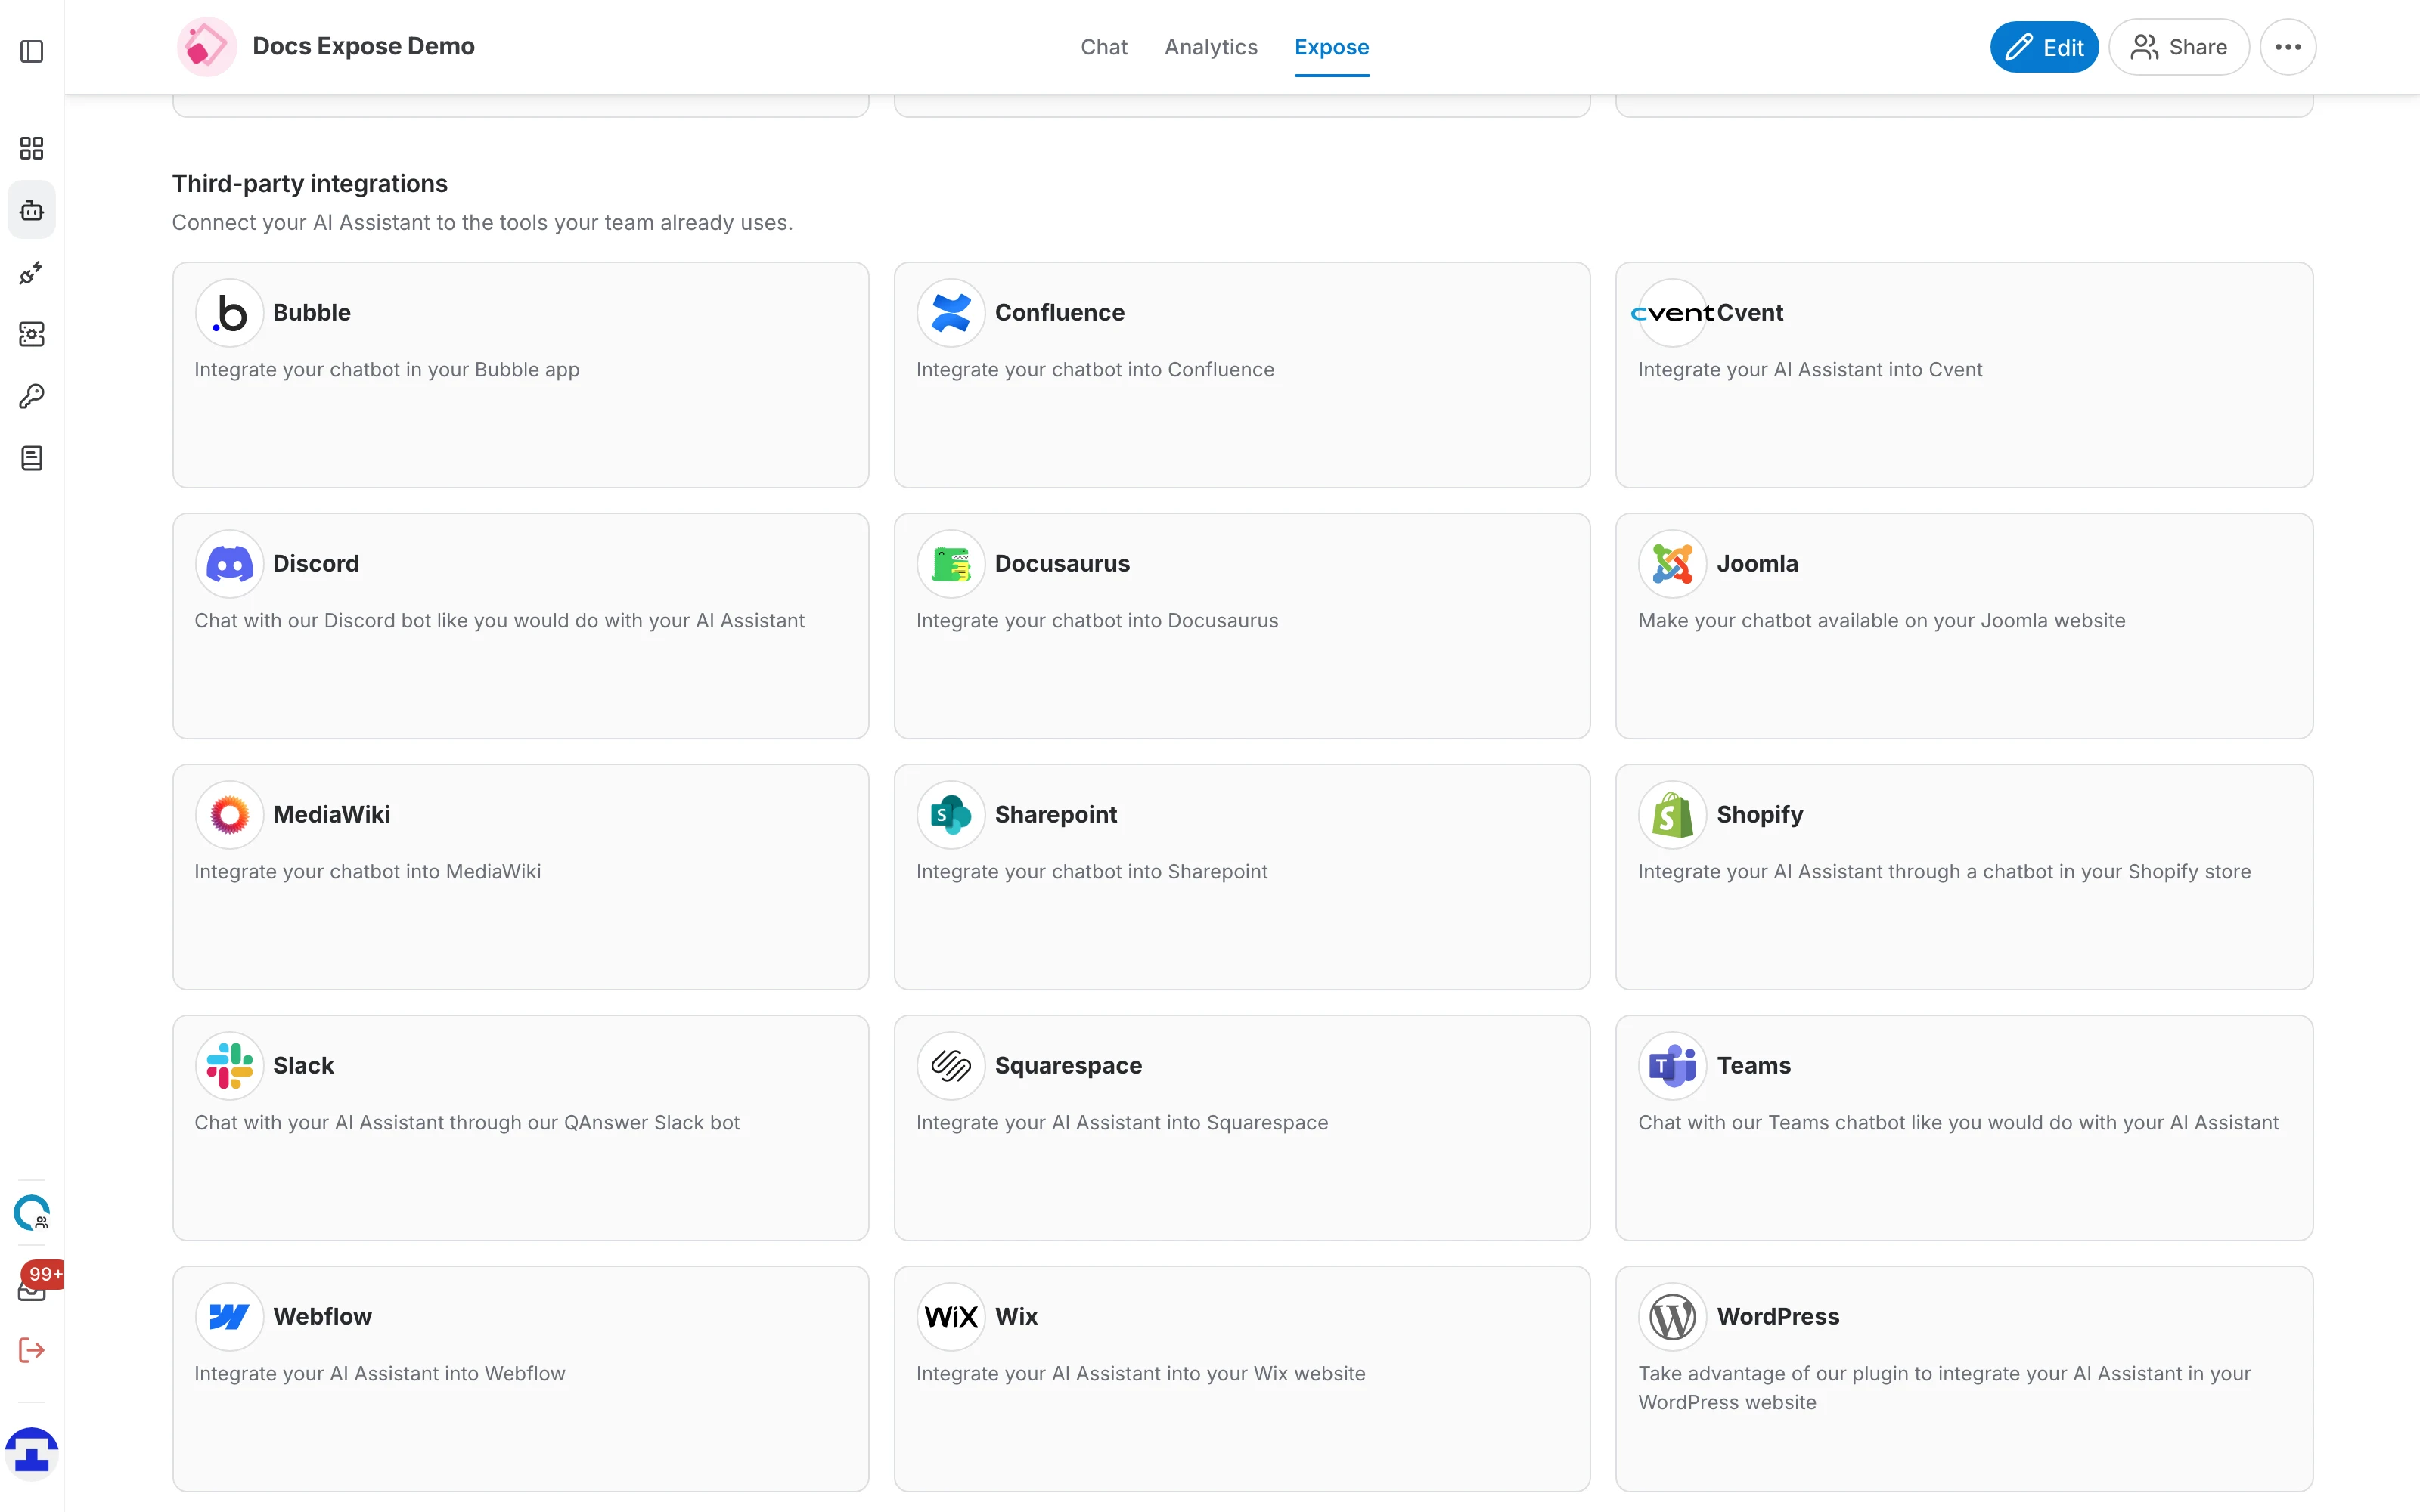Click the WordPress plugin description text

[x=1944, y=1388]
